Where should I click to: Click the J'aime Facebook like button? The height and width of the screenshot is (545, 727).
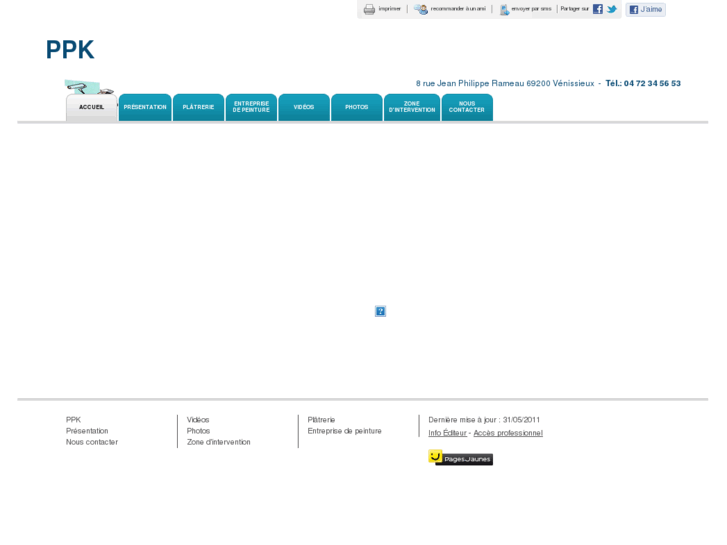click(645, 9)
